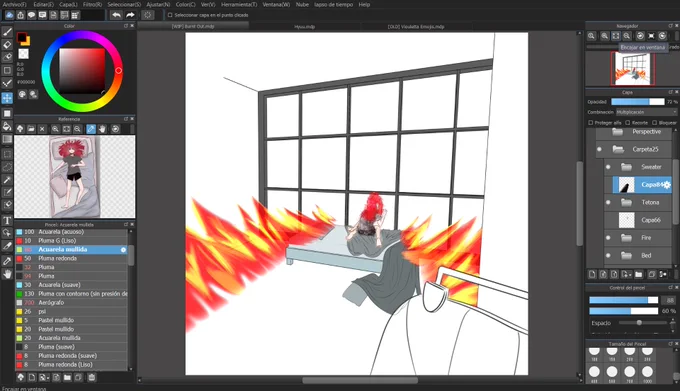
Task: Click the canvas horizontal scrollbar
Action: 360,381
